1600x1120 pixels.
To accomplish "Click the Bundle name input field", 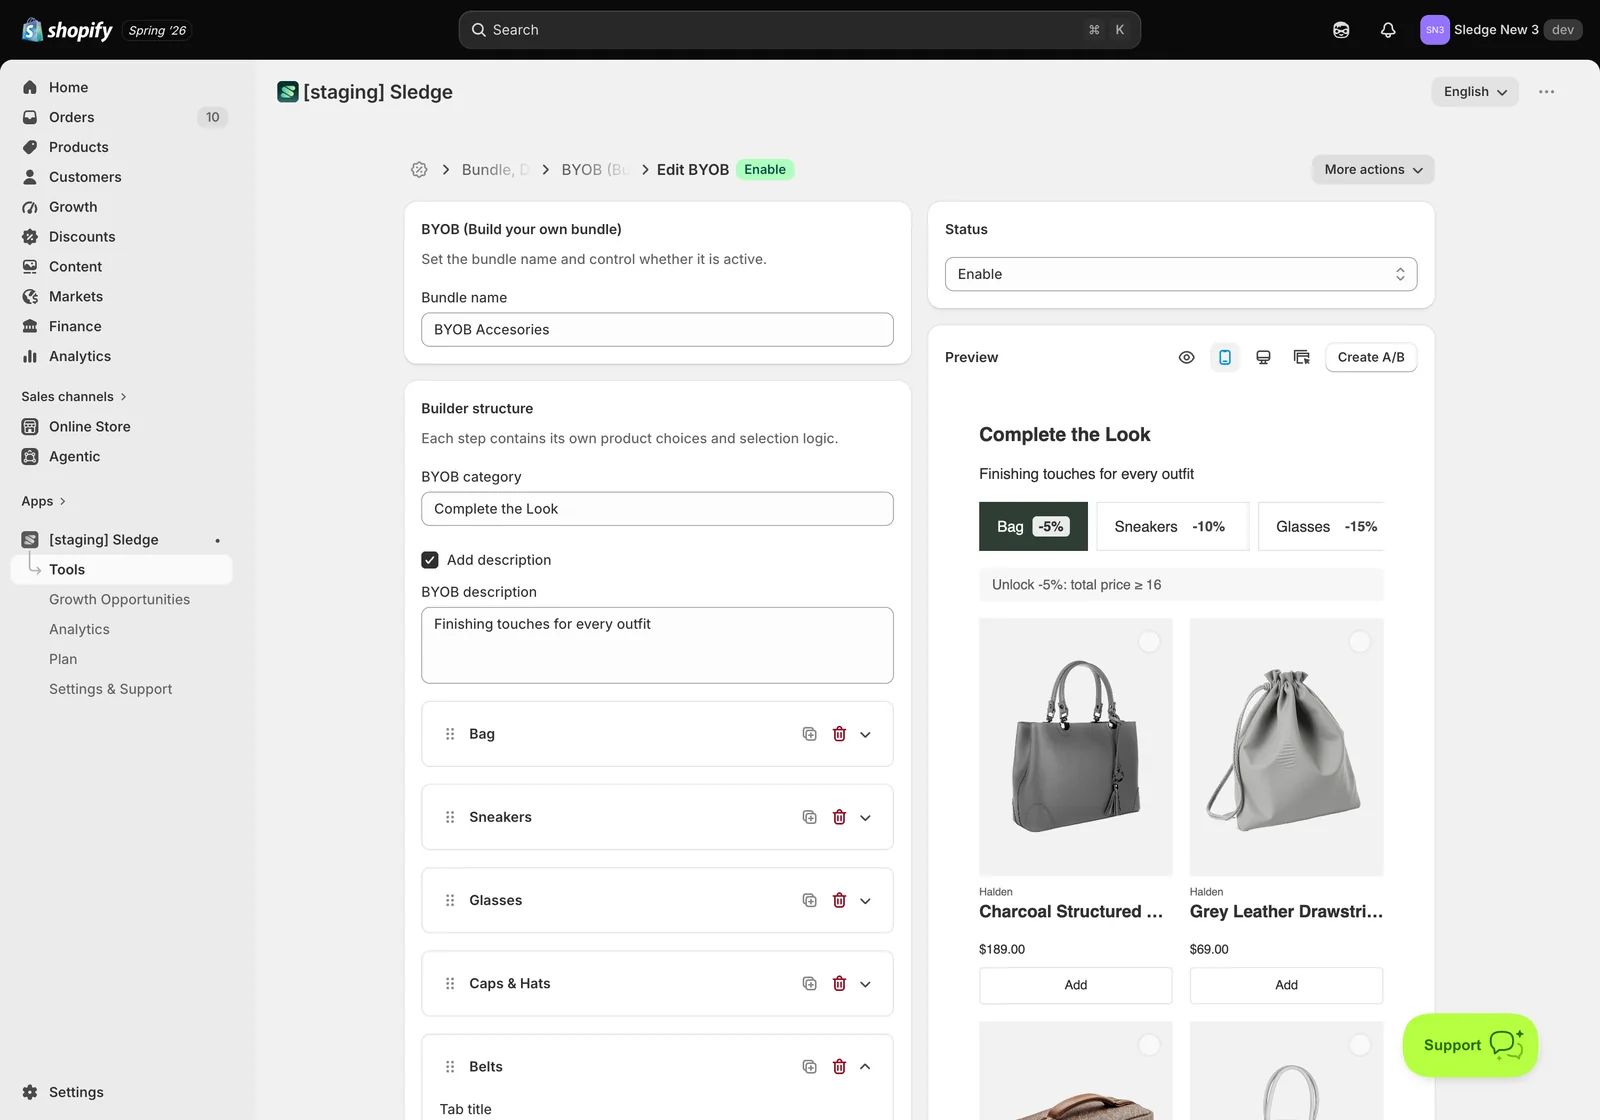I will 657,330.
